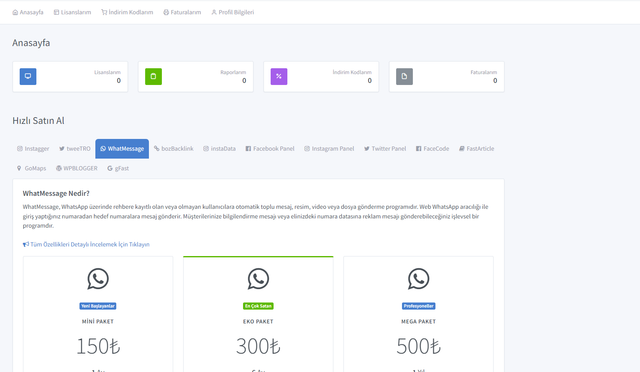Click the gray document Faturalarım icon
640x372 pixels.
pos(404,76)
